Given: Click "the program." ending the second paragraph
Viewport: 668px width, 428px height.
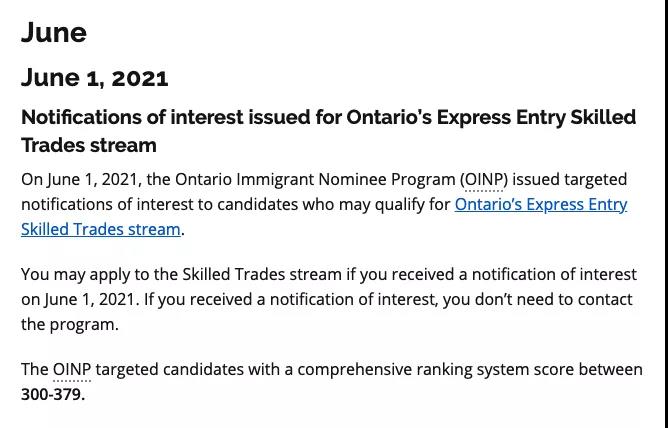Looking at the screenshot, I should point(70,324).
